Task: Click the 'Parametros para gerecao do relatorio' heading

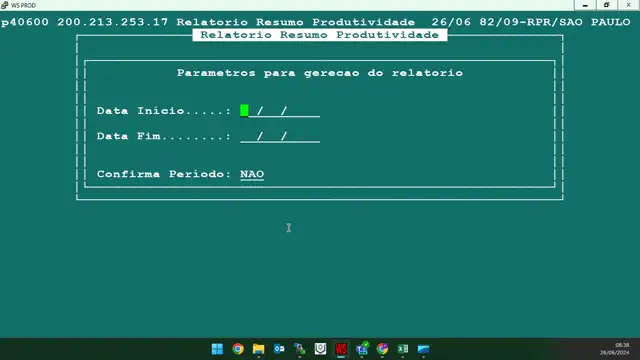Action: coord(320,73)
